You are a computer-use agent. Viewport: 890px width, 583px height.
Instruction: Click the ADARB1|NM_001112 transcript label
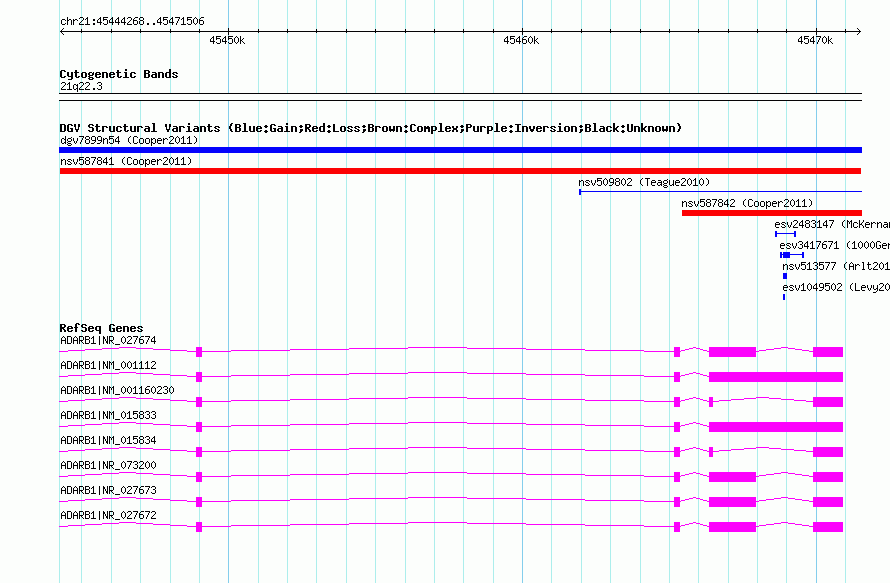tap(108, 366)
